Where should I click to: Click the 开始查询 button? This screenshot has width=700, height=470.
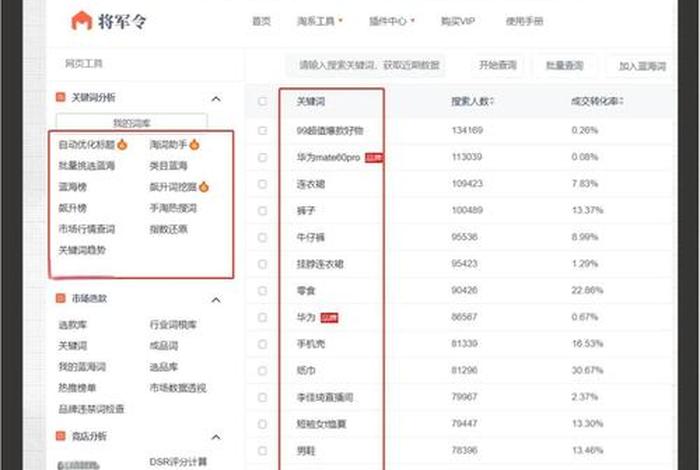[498, 65]
